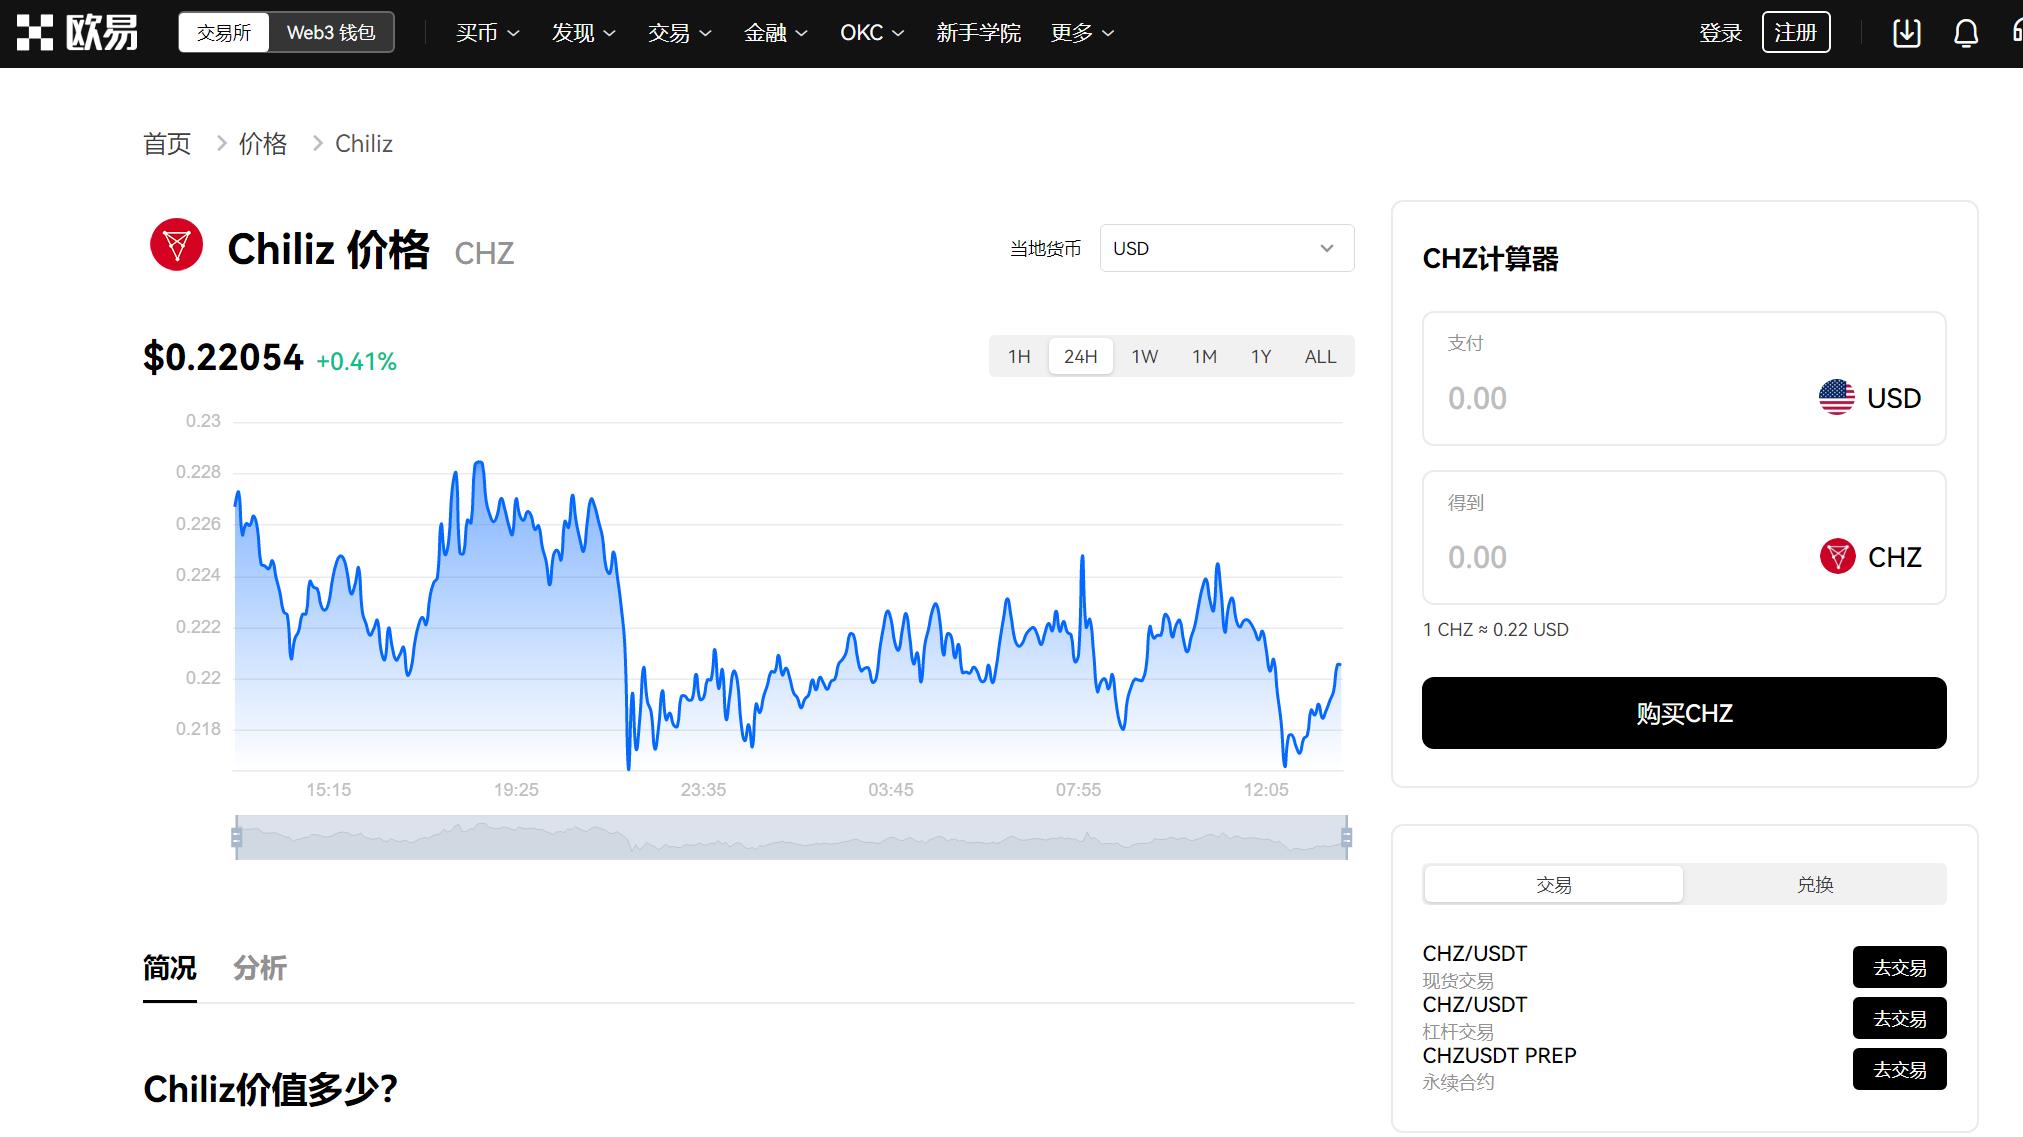Image resolution: width=2023 pixels, height=1137 pixels.
Task: Open the app download icon in the header
Action: point(1906,32)
